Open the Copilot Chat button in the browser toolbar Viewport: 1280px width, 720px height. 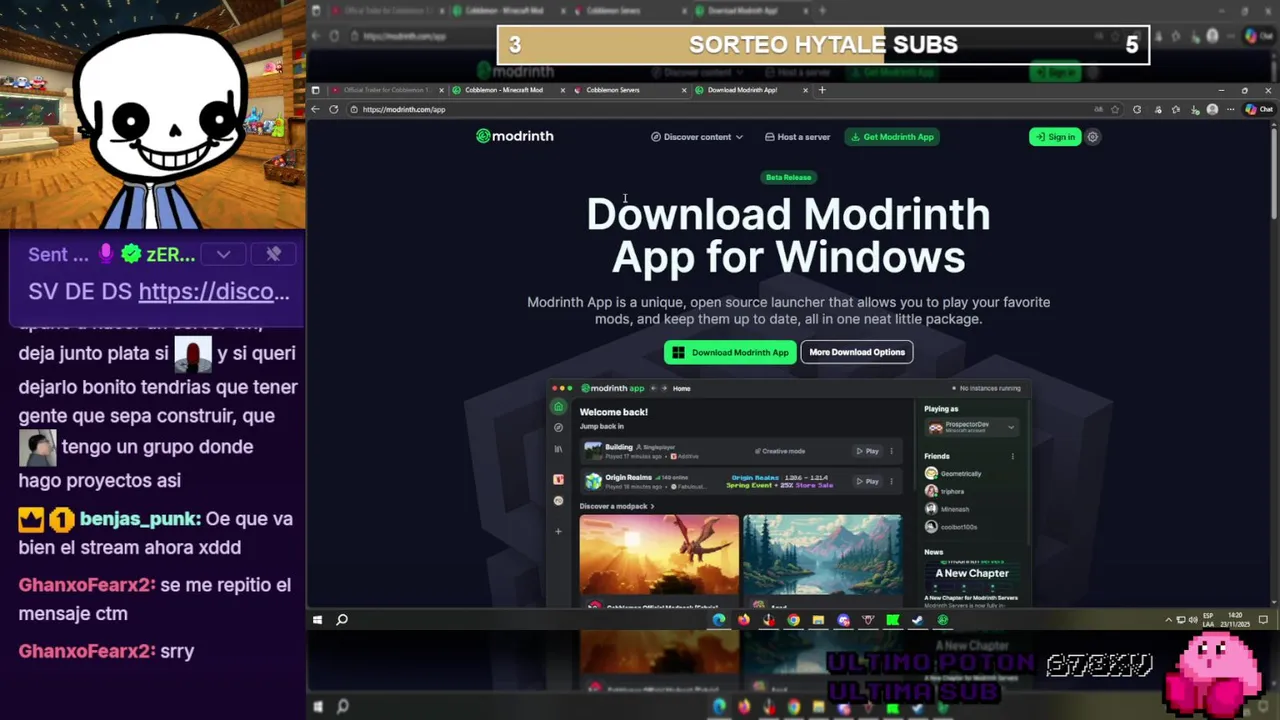1259,109
